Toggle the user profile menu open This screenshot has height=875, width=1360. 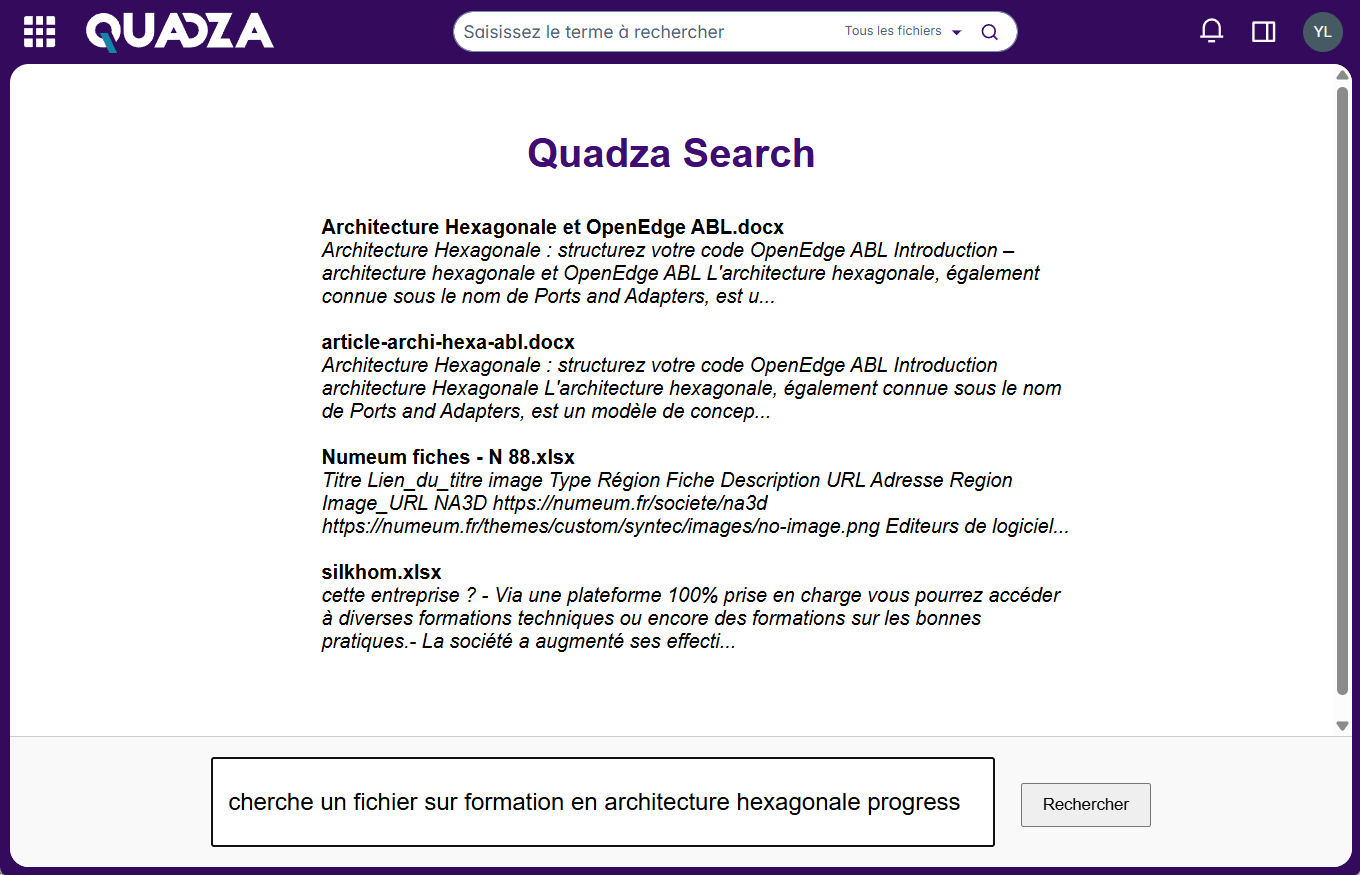[x=1322, y=31]
